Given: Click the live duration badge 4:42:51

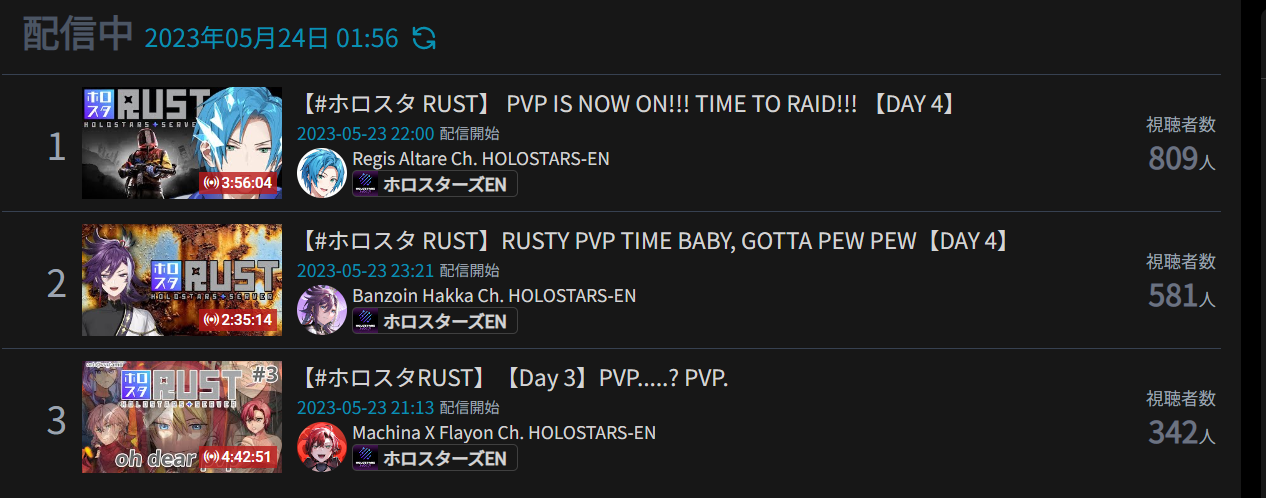Looking at the screenshot, I should pos(238,457).
